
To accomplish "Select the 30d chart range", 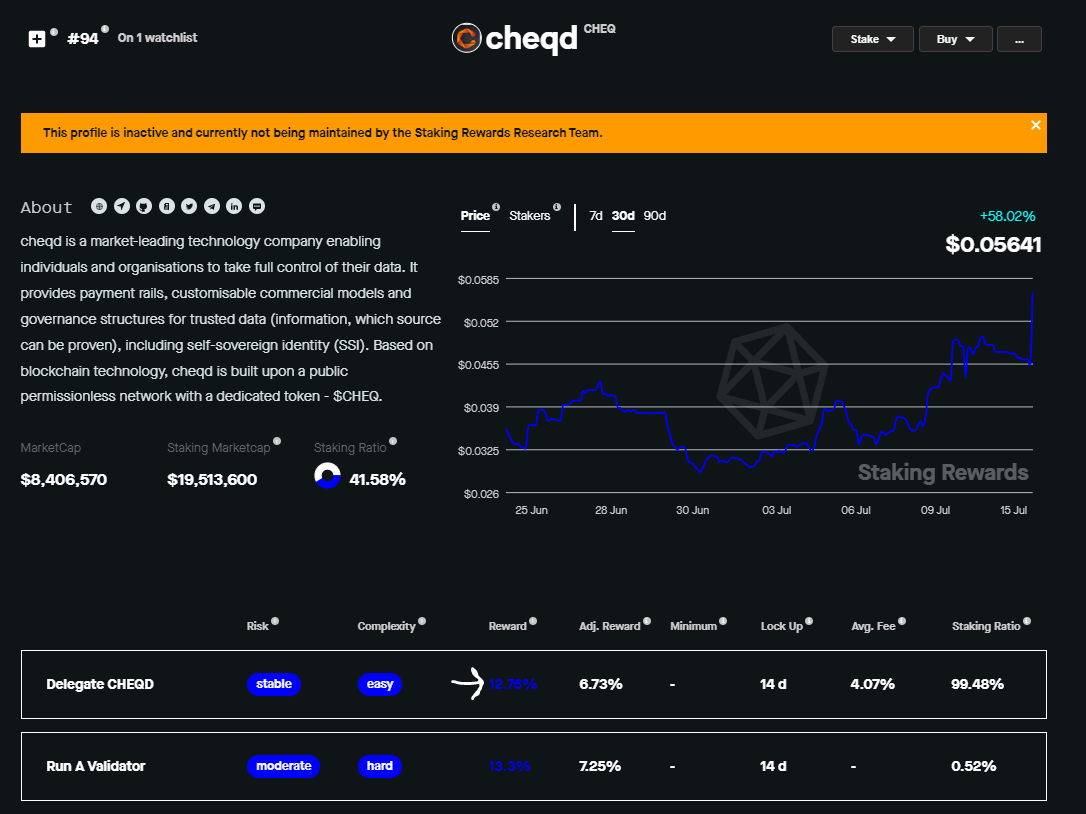I will click(623, 216).
